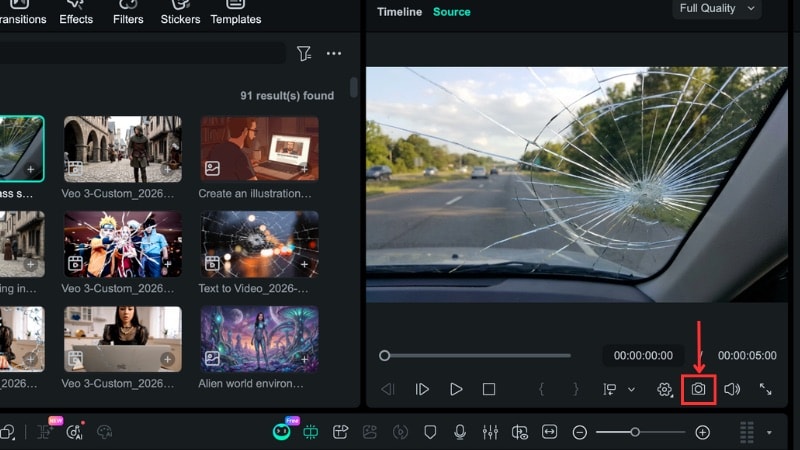
Task: Enter fullscreen preview with the arrows icon
Action: click(765, 389)
